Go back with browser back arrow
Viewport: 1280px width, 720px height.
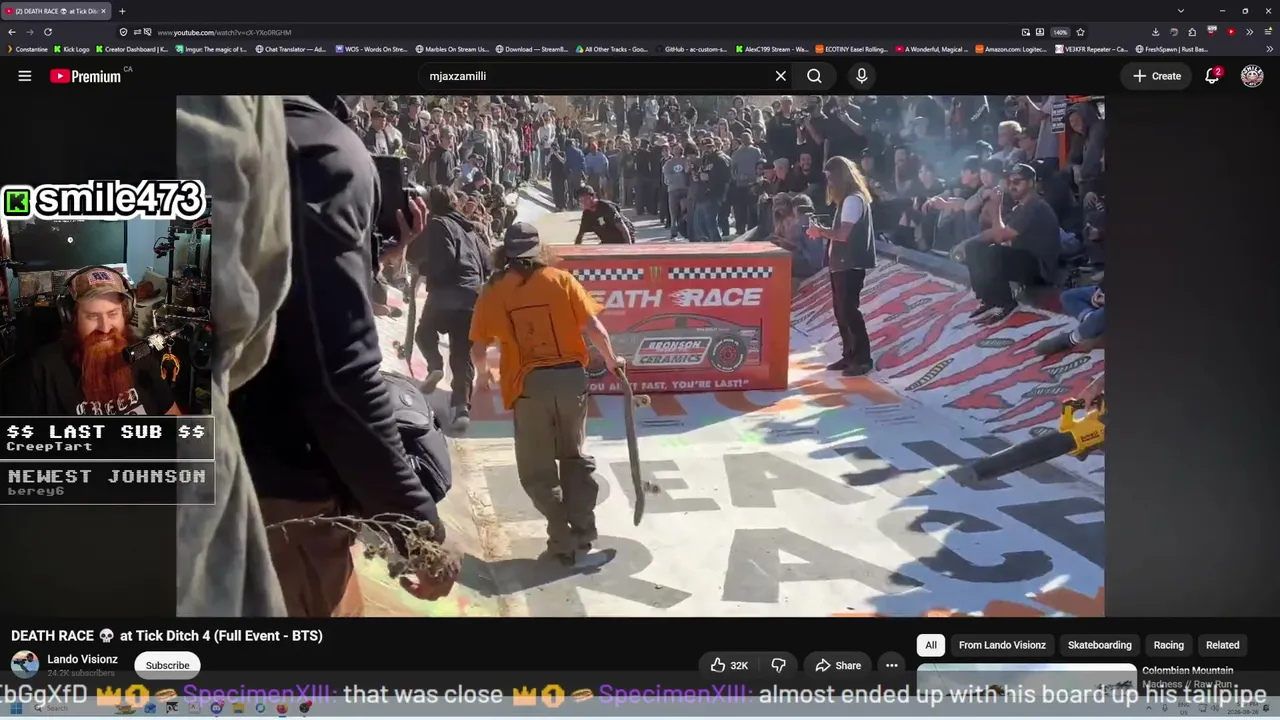(12, 32)
